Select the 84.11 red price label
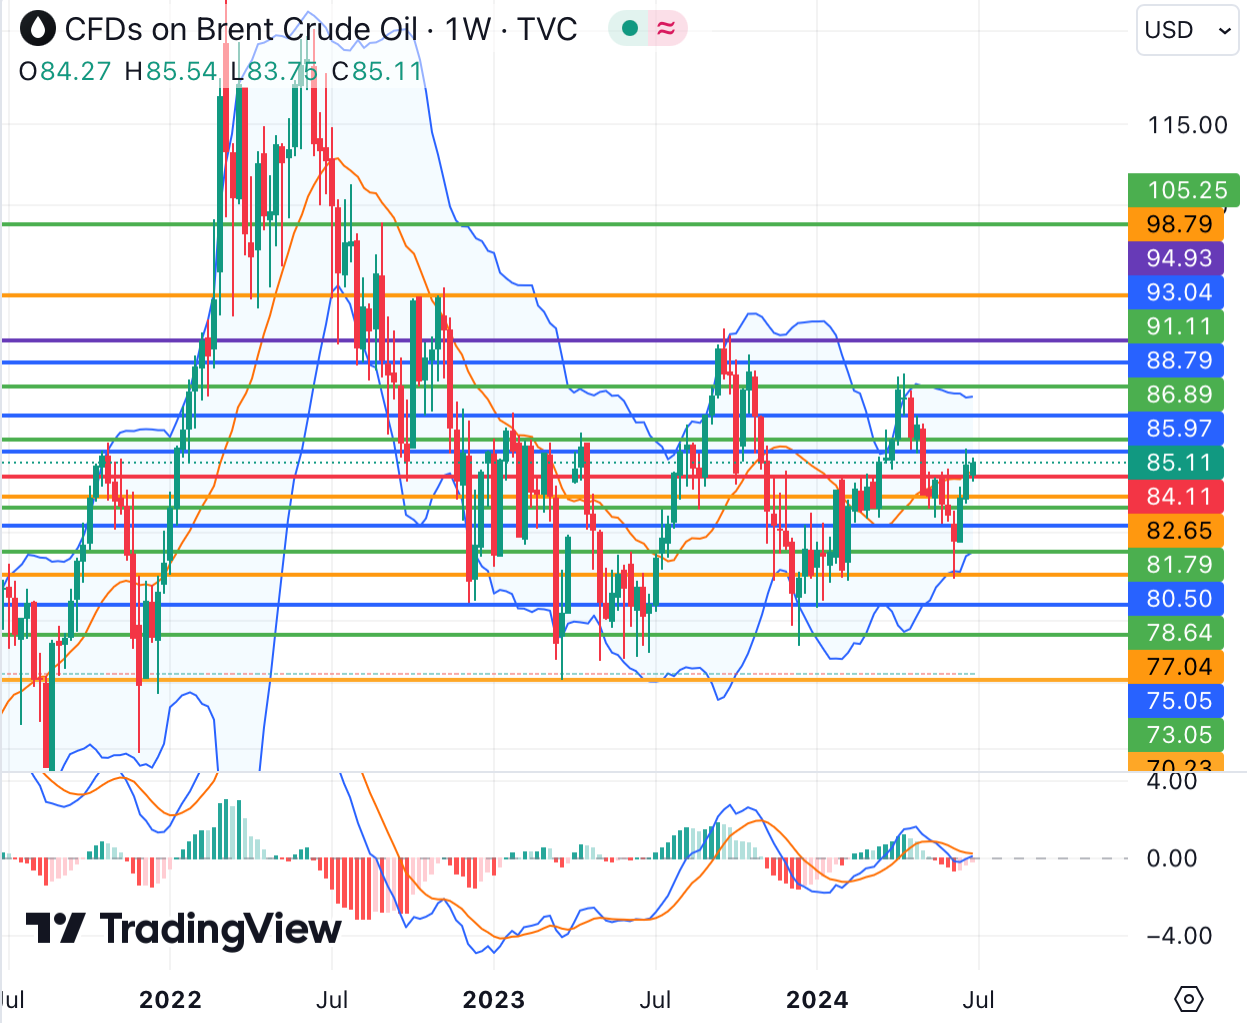This screenshot has height=1023, width=1247. [x=1176, y=496]
